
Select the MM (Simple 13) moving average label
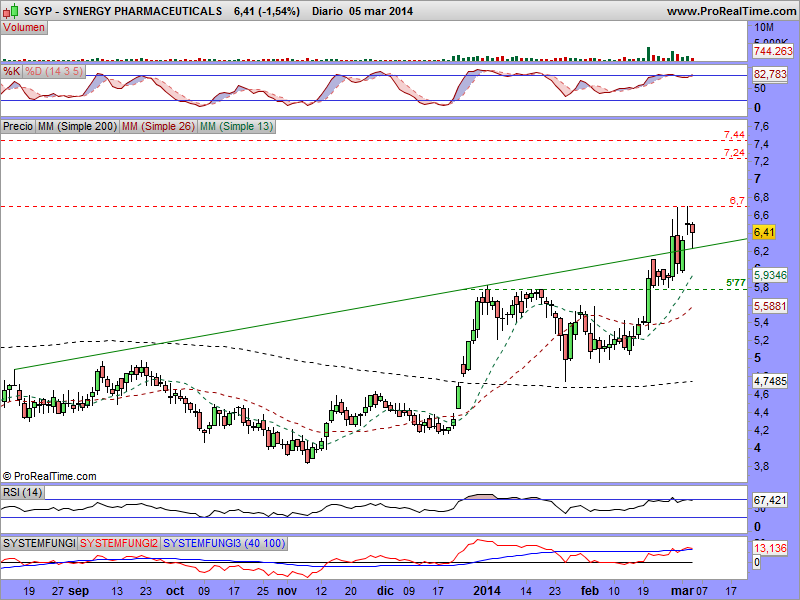[x=236, y=126]
